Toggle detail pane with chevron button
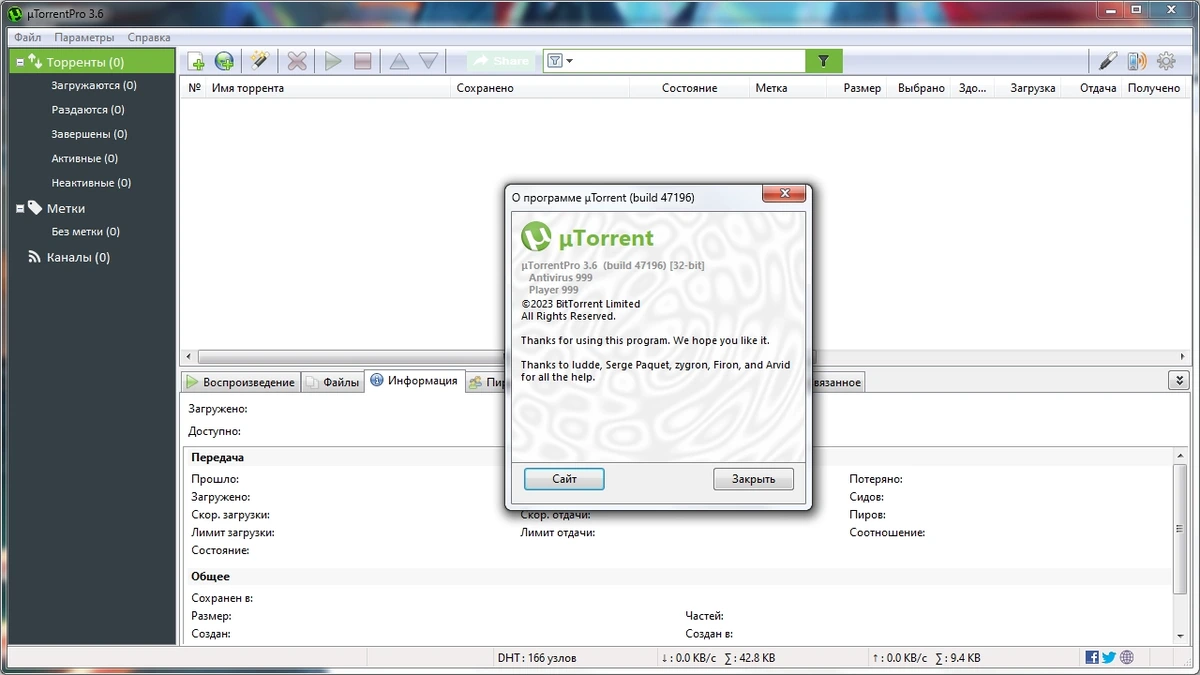1200x675 pixels. (1179, 381)
